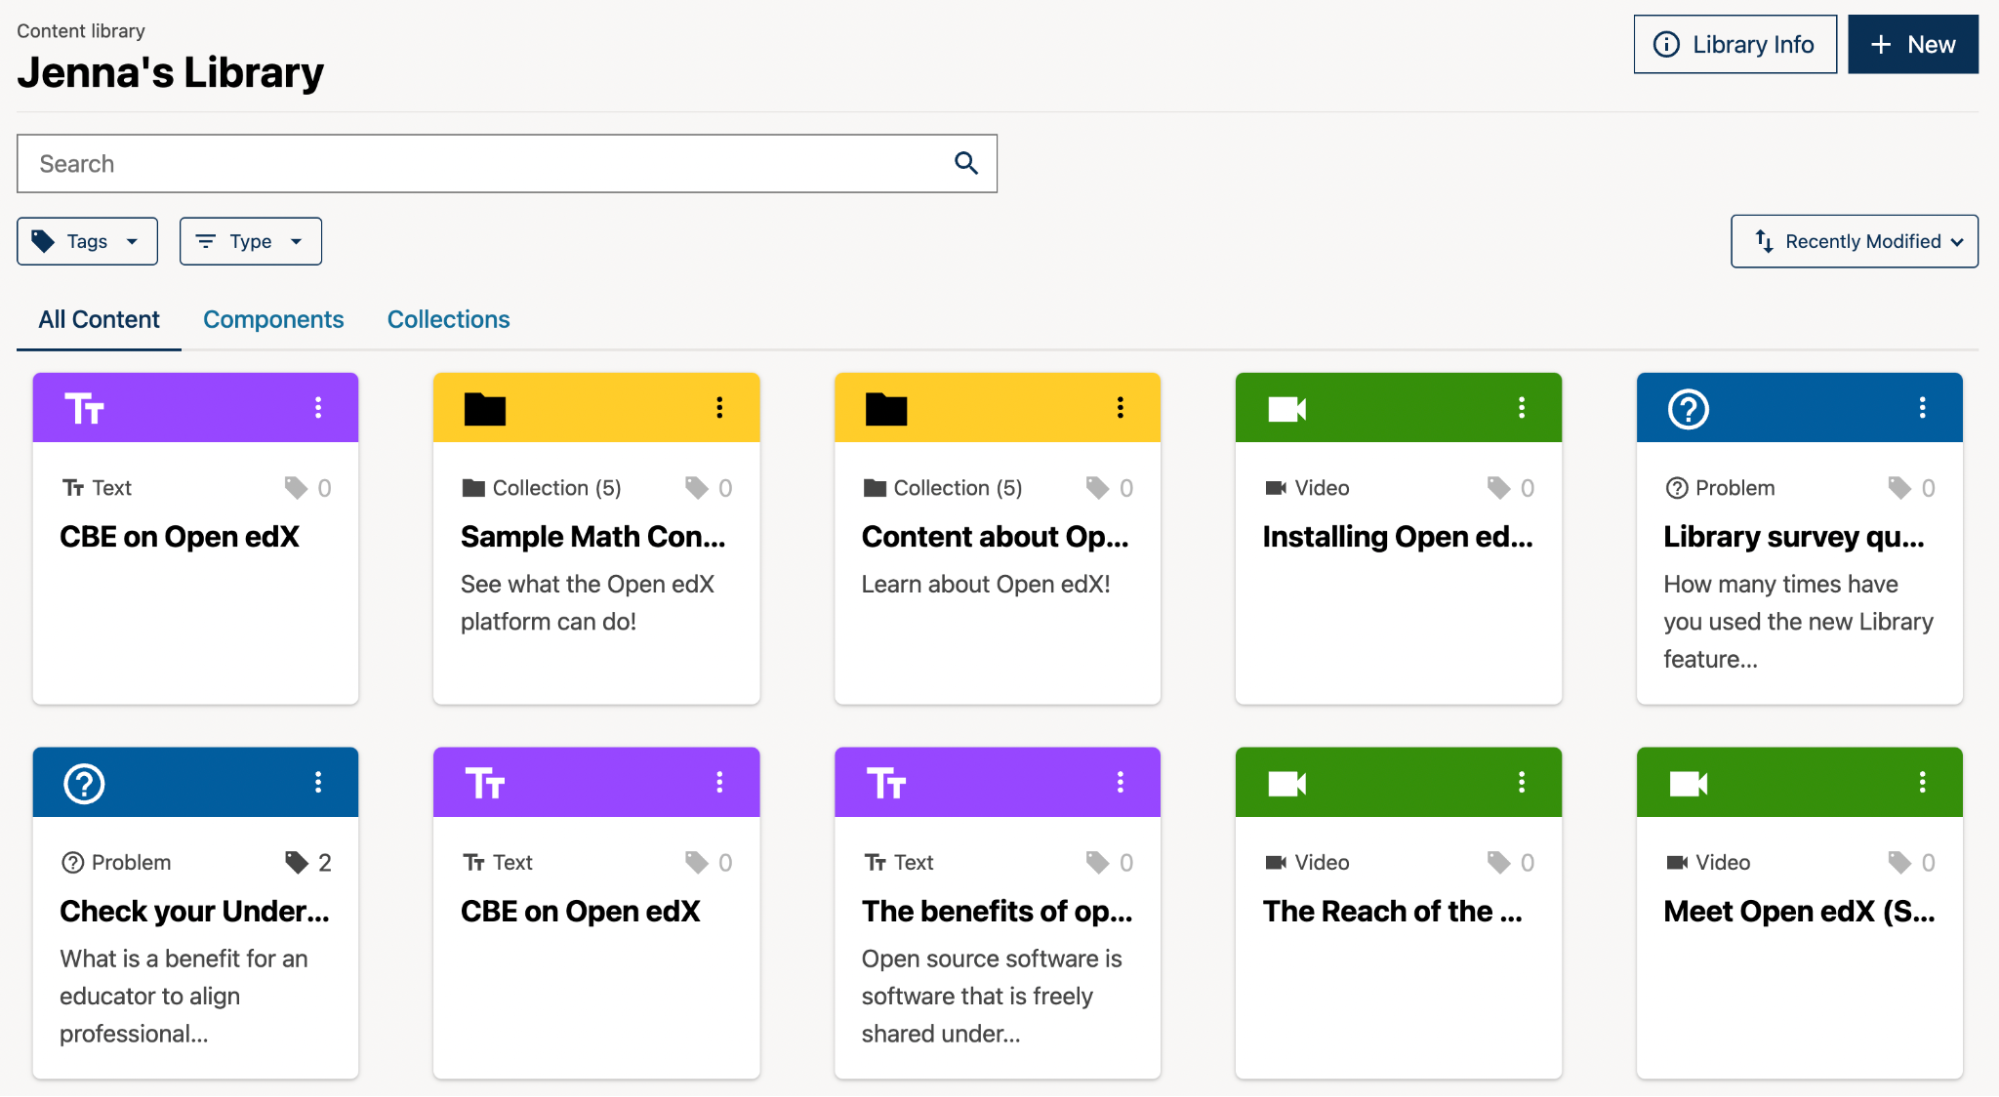Click the Tags filter label icon

point(43,241)
